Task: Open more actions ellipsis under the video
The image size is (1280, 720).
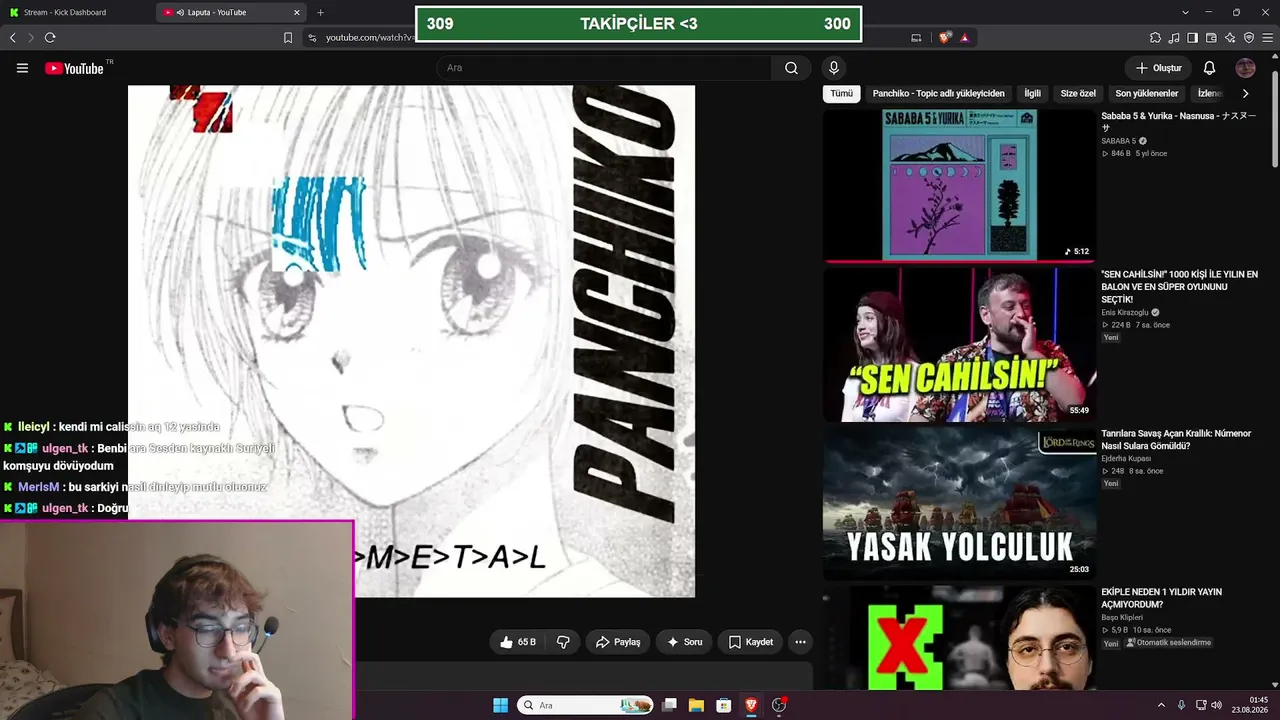Action: point(800,642)
